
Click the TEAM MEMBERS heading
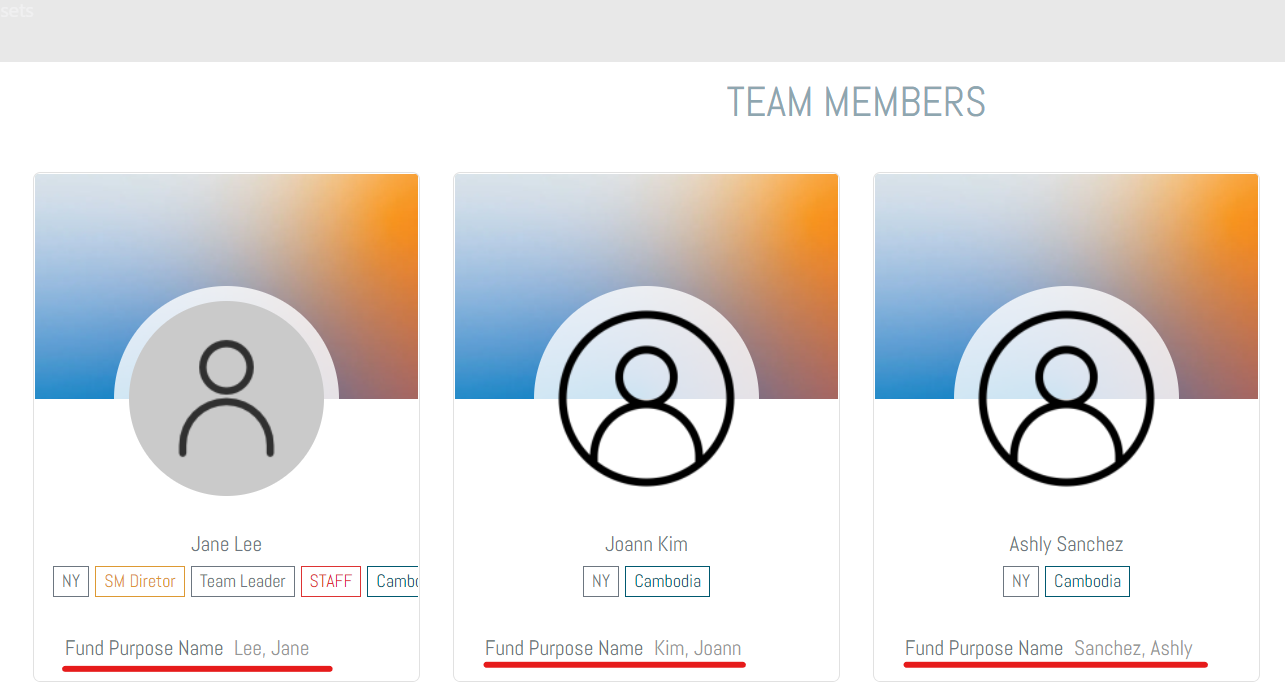(x=856, y=102)
